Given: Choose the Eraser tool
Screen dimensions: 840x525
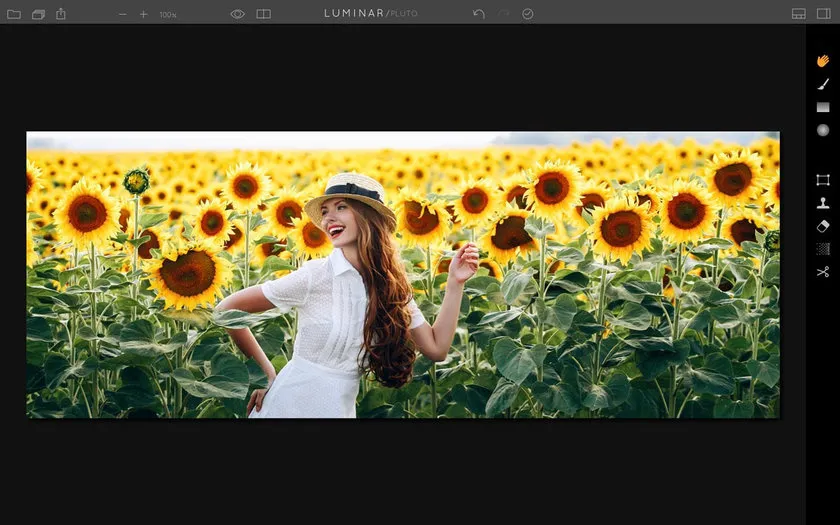Looking at the screenshot, I should point(822,226).
